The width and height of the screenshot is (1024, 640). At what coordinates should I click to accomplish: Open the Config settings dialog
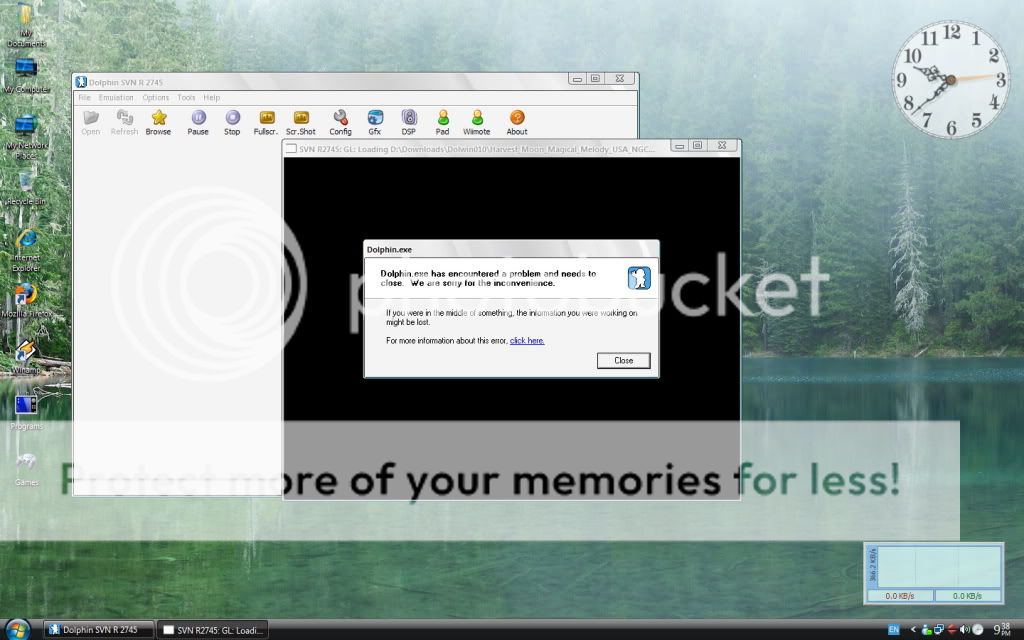[340, 120]
